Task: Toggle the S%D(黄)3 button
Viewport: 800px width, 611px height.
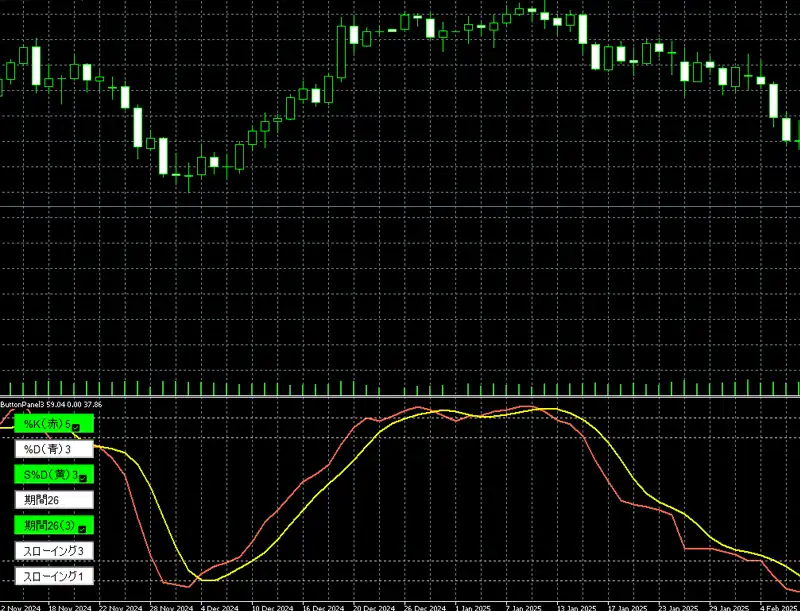Action: coord(48,474)
